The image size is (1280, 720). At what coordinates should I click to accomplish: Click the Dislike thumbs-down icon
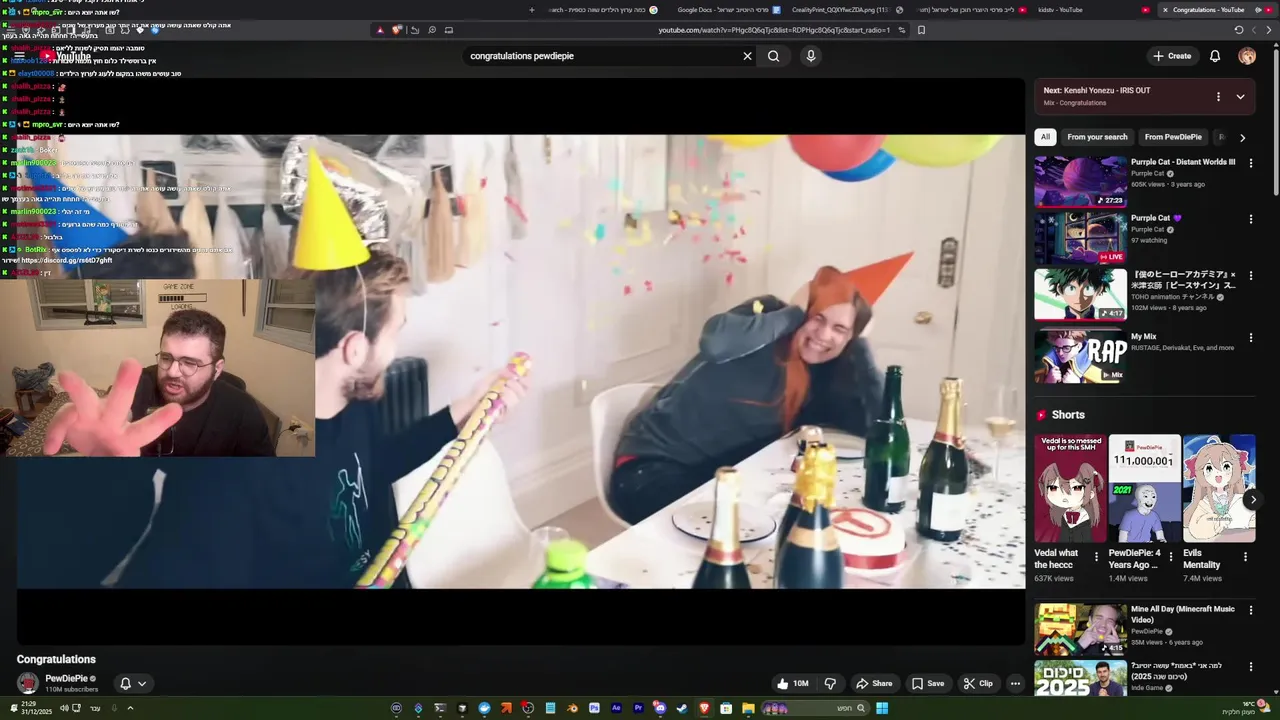tap(830, 684)
